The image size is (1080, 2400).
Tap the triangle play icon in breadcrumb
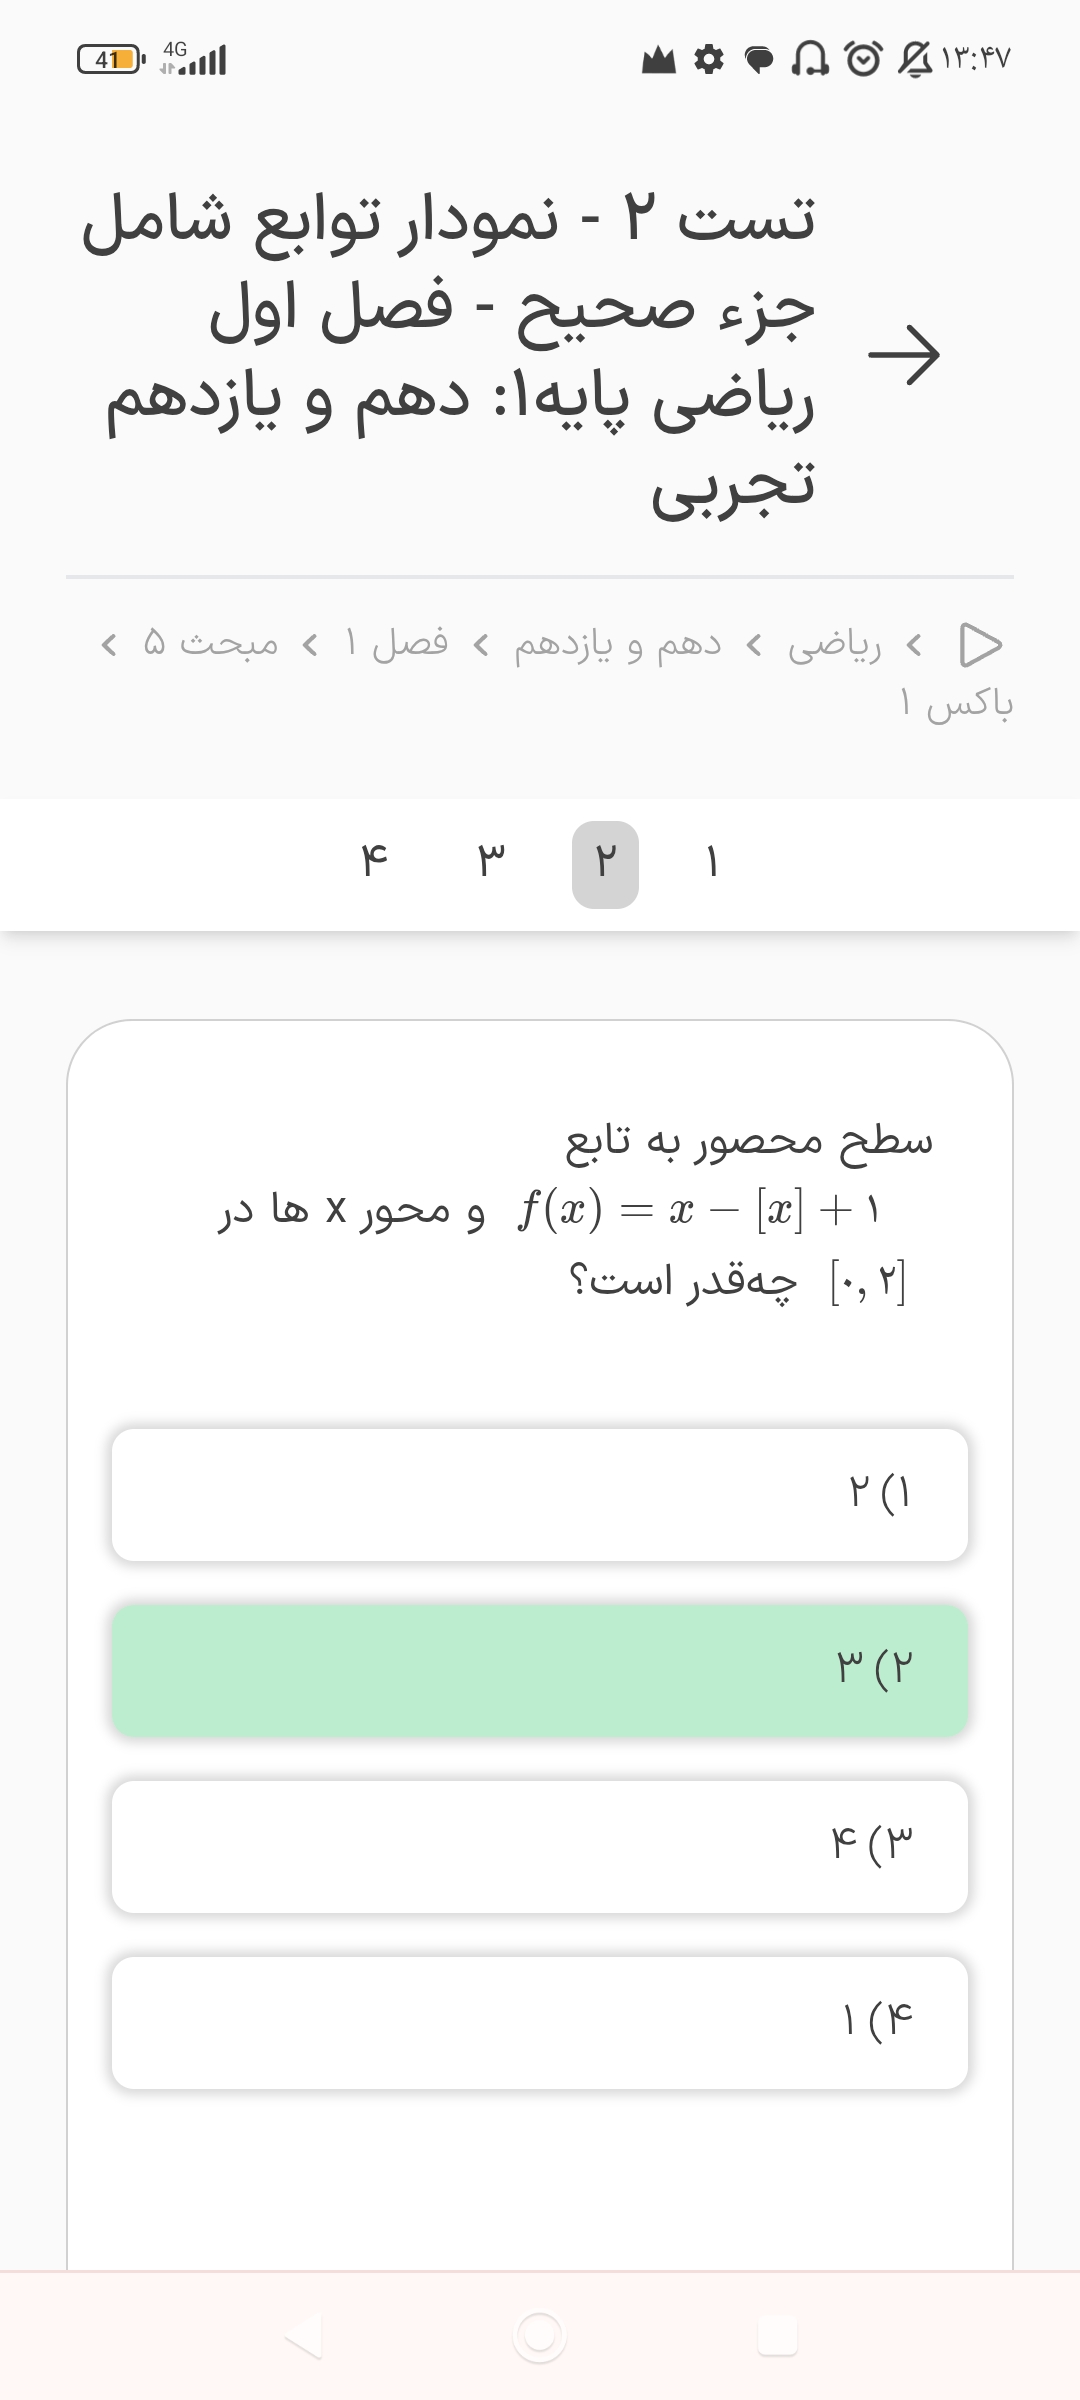980,645
